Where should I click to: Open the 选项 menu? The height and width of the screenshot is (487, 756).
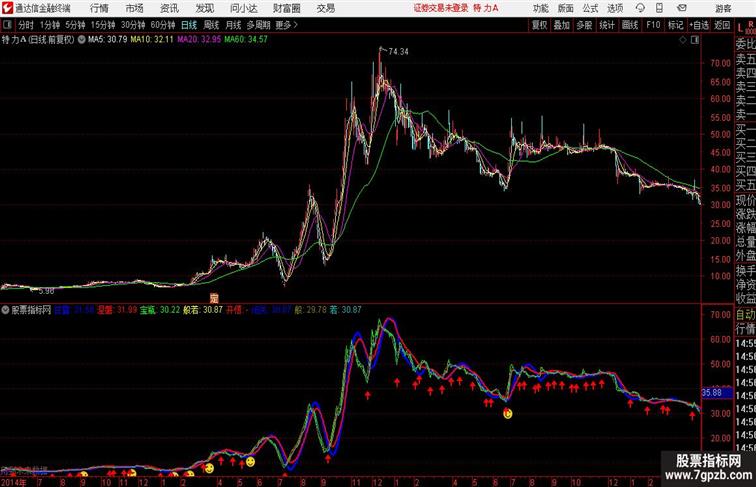point(615,9)
